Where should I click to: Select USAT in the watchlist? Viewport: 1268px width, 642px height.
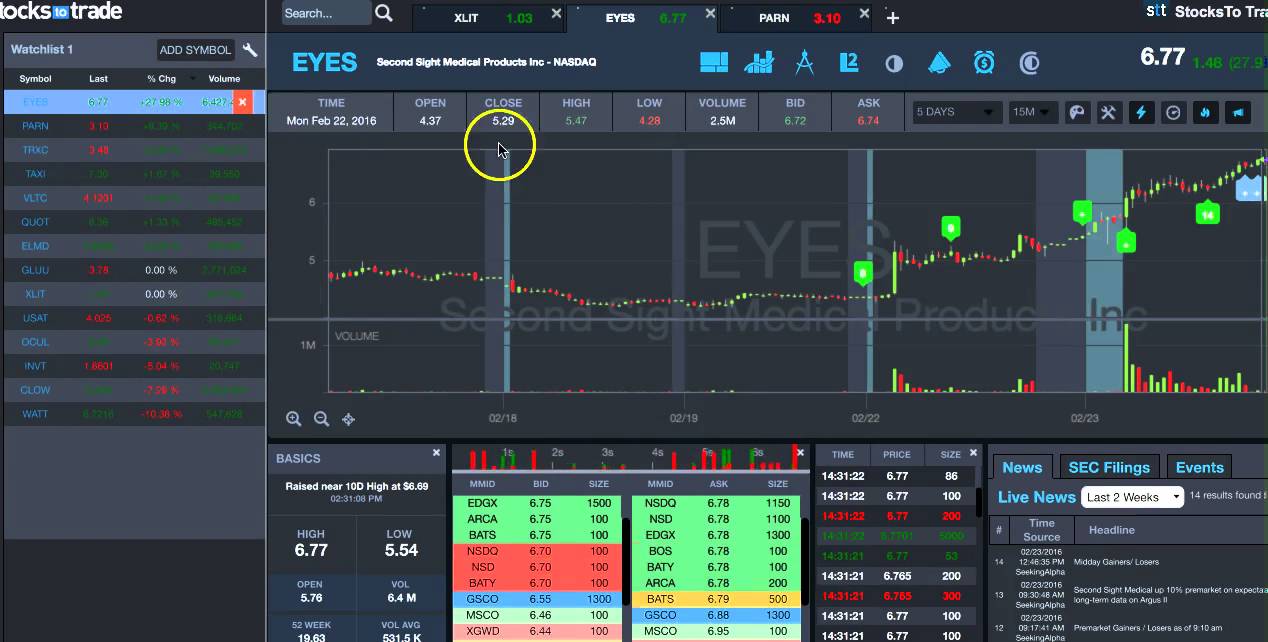[x=135, y=318]
